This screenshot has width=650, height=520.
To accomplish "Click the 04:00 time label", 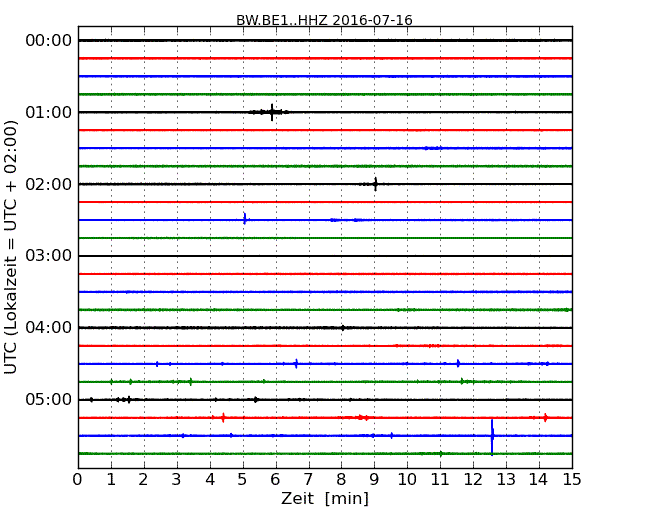I will tap(49, 328).
